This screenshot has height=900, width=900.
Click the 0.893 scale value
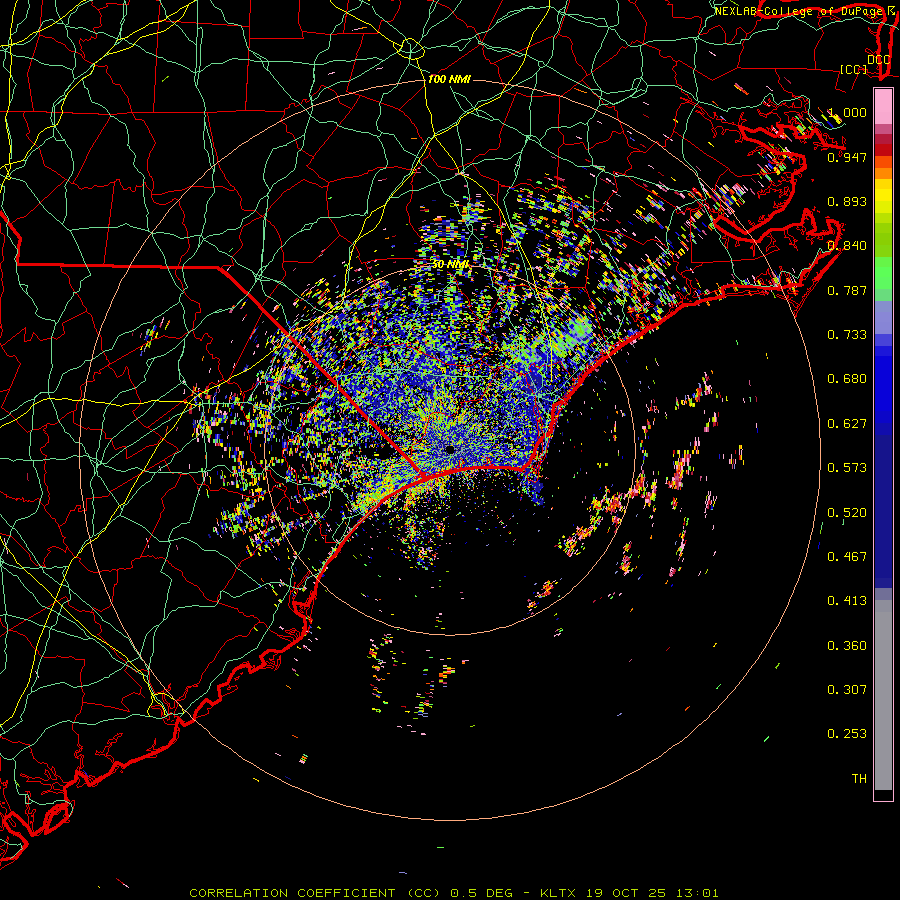pos(847,201)
